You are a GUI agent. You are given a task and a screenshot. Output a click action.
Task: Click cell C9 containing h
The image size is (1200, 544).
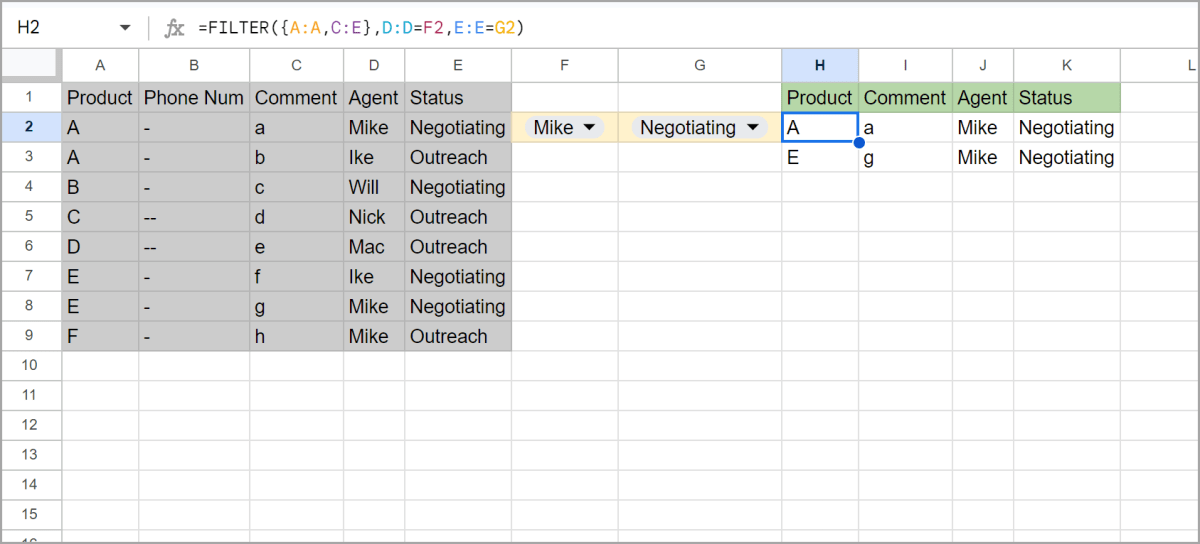tap(297, 336)
